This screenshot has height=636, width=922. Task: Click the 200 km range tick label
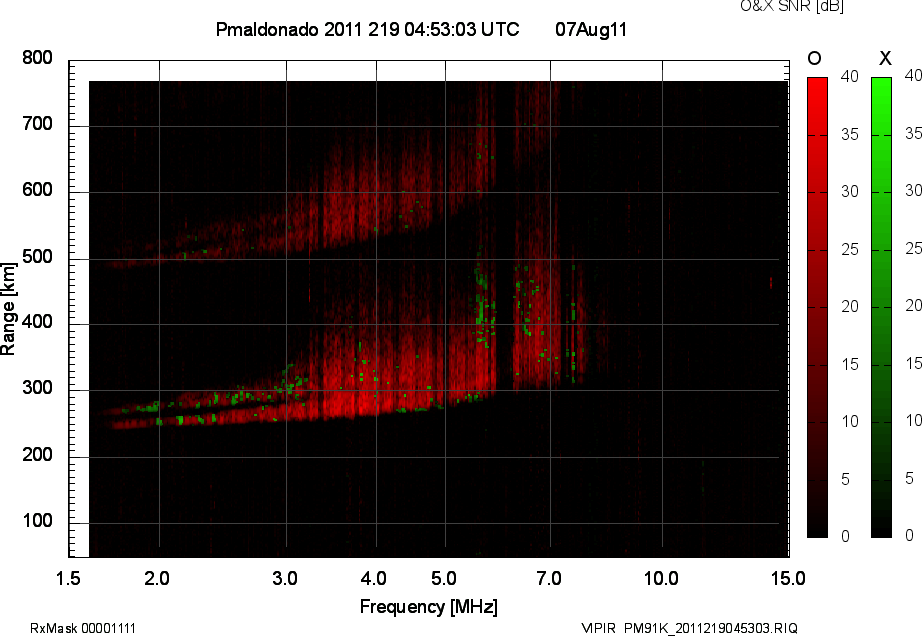[37, 455]
